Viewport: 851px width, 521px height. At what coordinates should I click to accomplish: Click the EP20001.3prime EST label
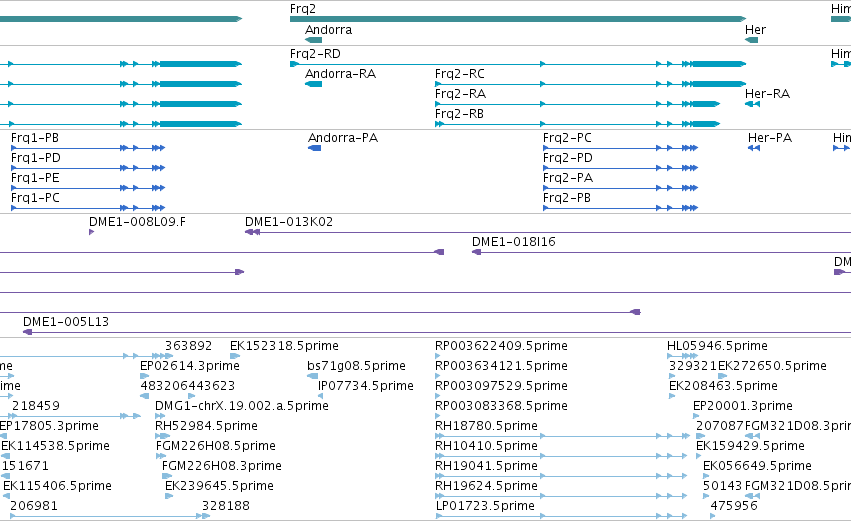(x=742, y=406)
